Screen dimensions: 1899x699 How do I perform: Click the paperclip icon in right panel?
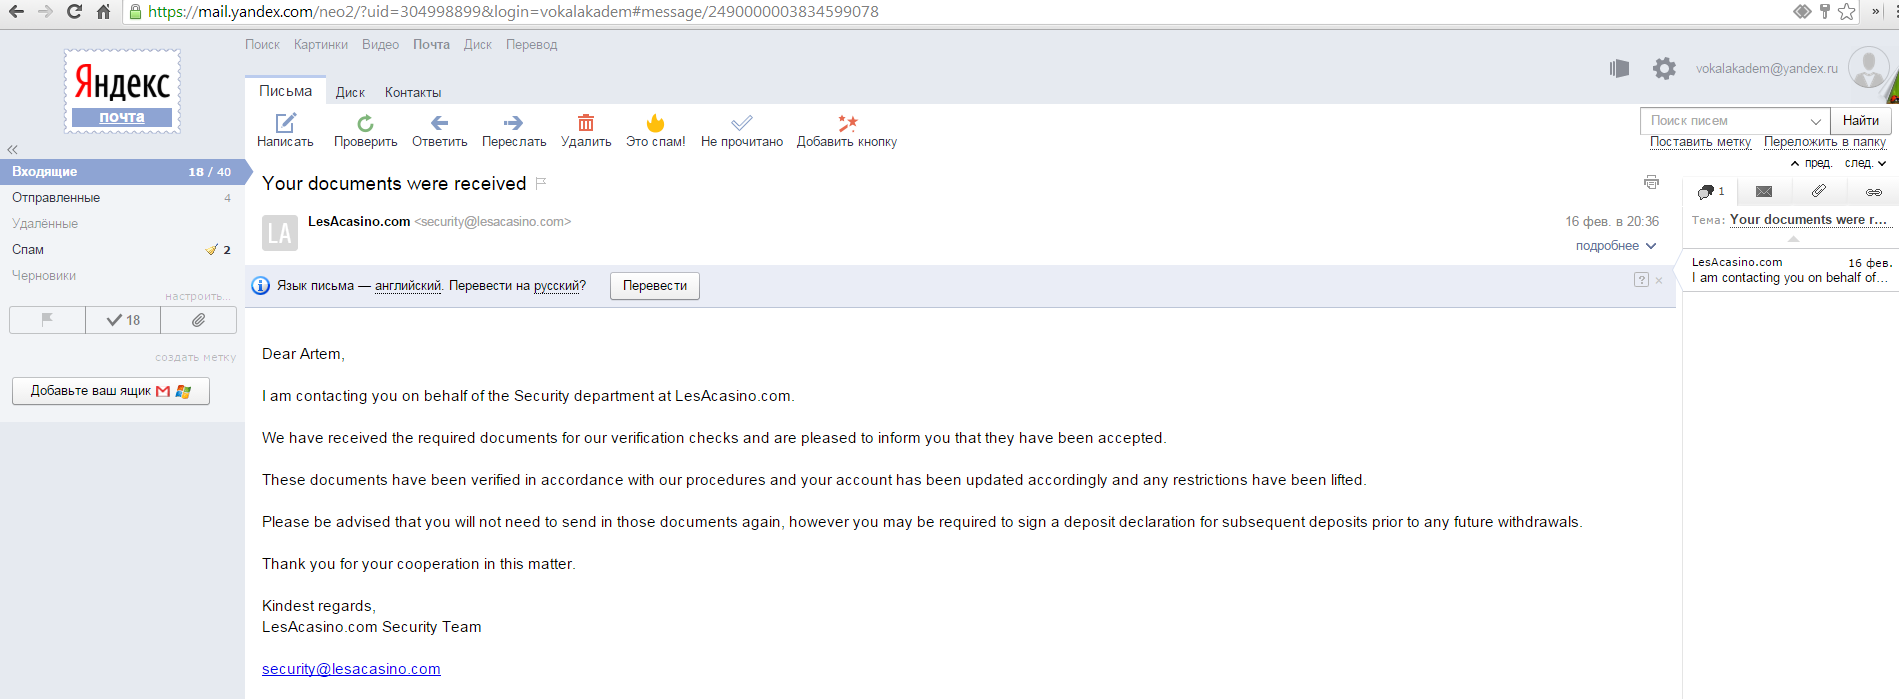1819,191
